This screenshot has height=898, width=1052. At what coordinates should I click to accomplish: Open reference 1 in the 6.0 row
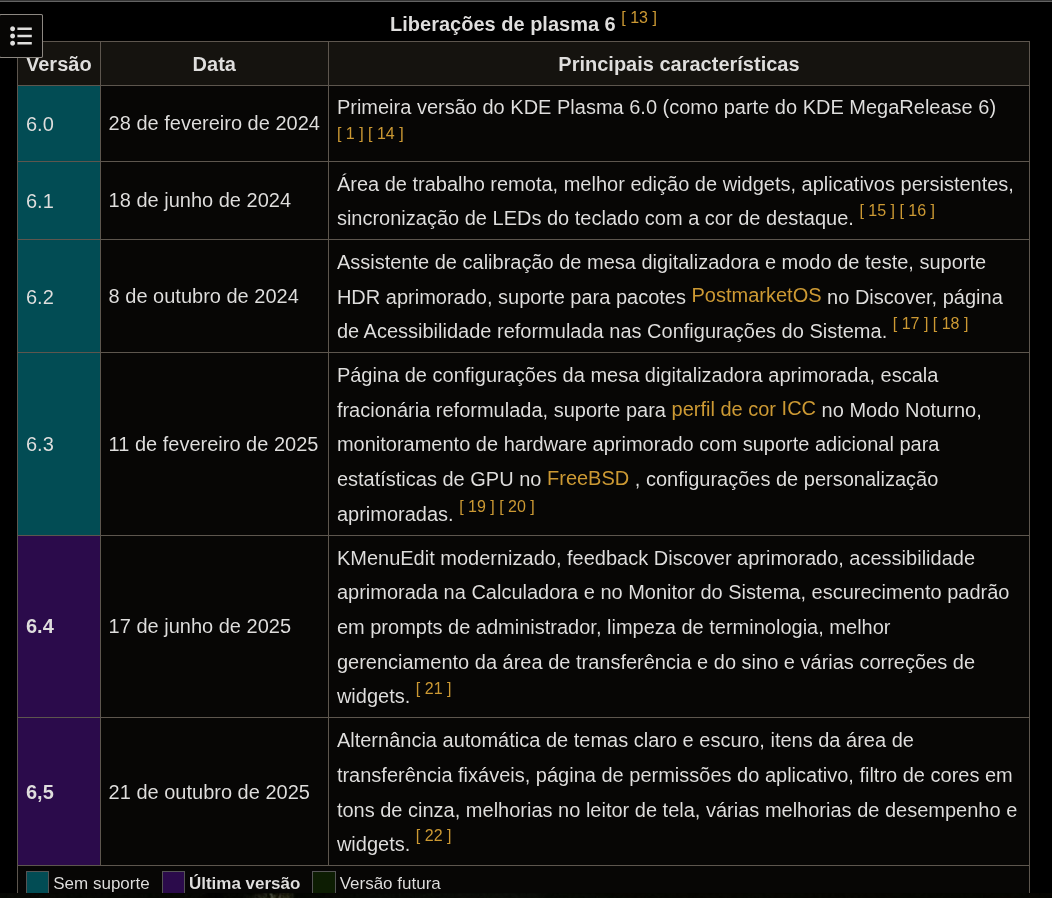(350, 134)
